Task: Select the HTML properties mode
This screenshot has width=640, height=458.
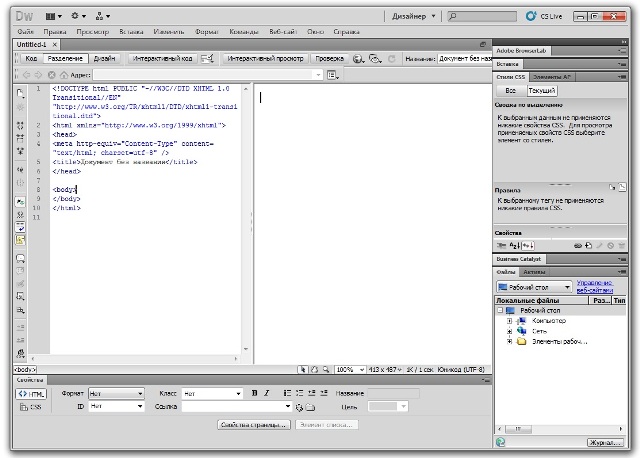Action: pos(30,394)
